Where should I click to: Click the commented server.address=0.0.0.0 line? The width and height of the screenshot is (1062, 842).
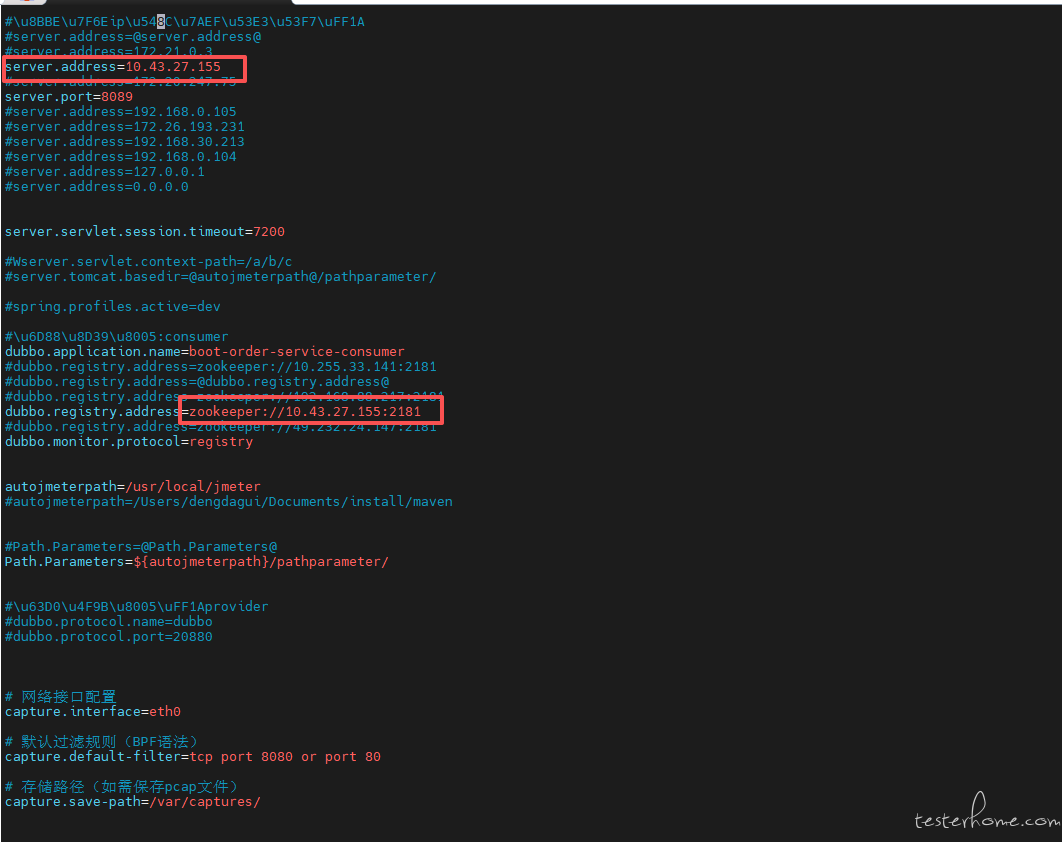[x=96, y=187]
